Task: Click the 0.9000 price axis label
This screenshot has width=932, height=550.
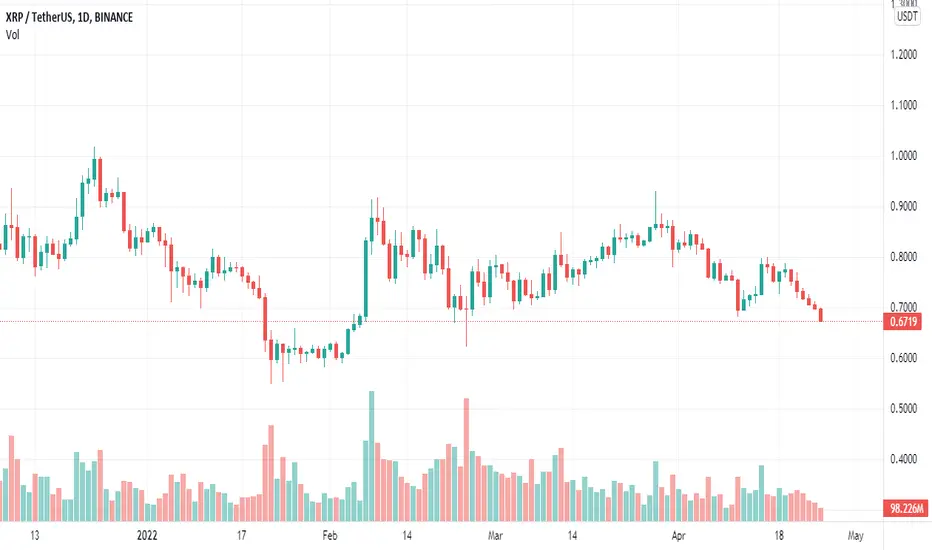Action: coord(903,206)
